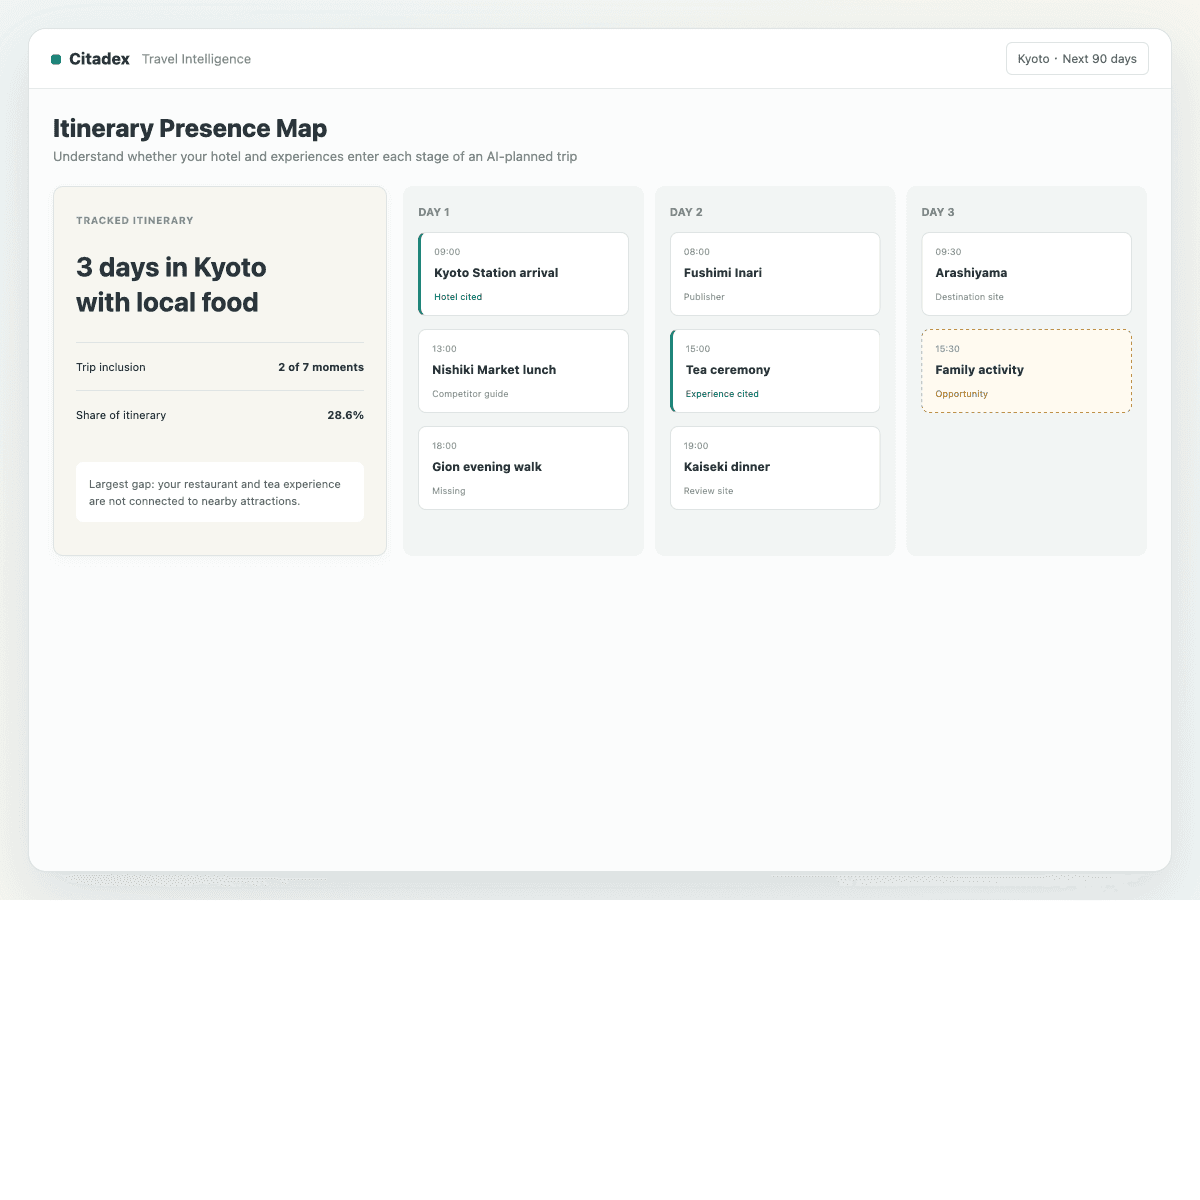The image size is (1200, 1200).
Task: Click the Share of itinerary label
Action: point(121,415)
